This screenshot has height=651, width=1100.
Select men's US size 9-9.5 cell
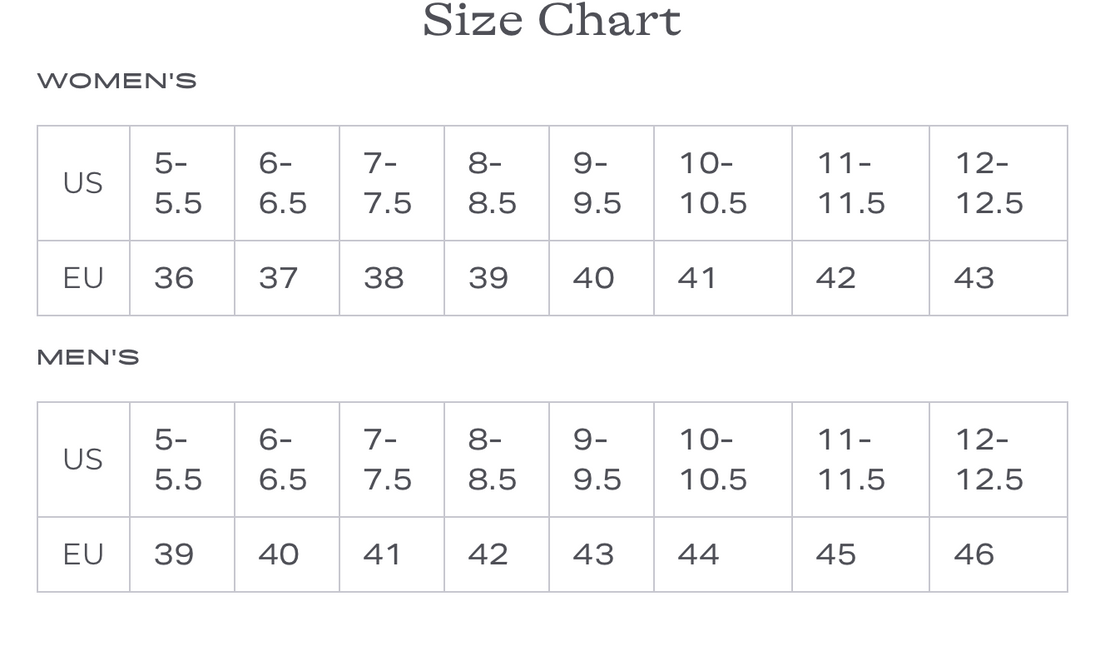click(x=597, y=459)
